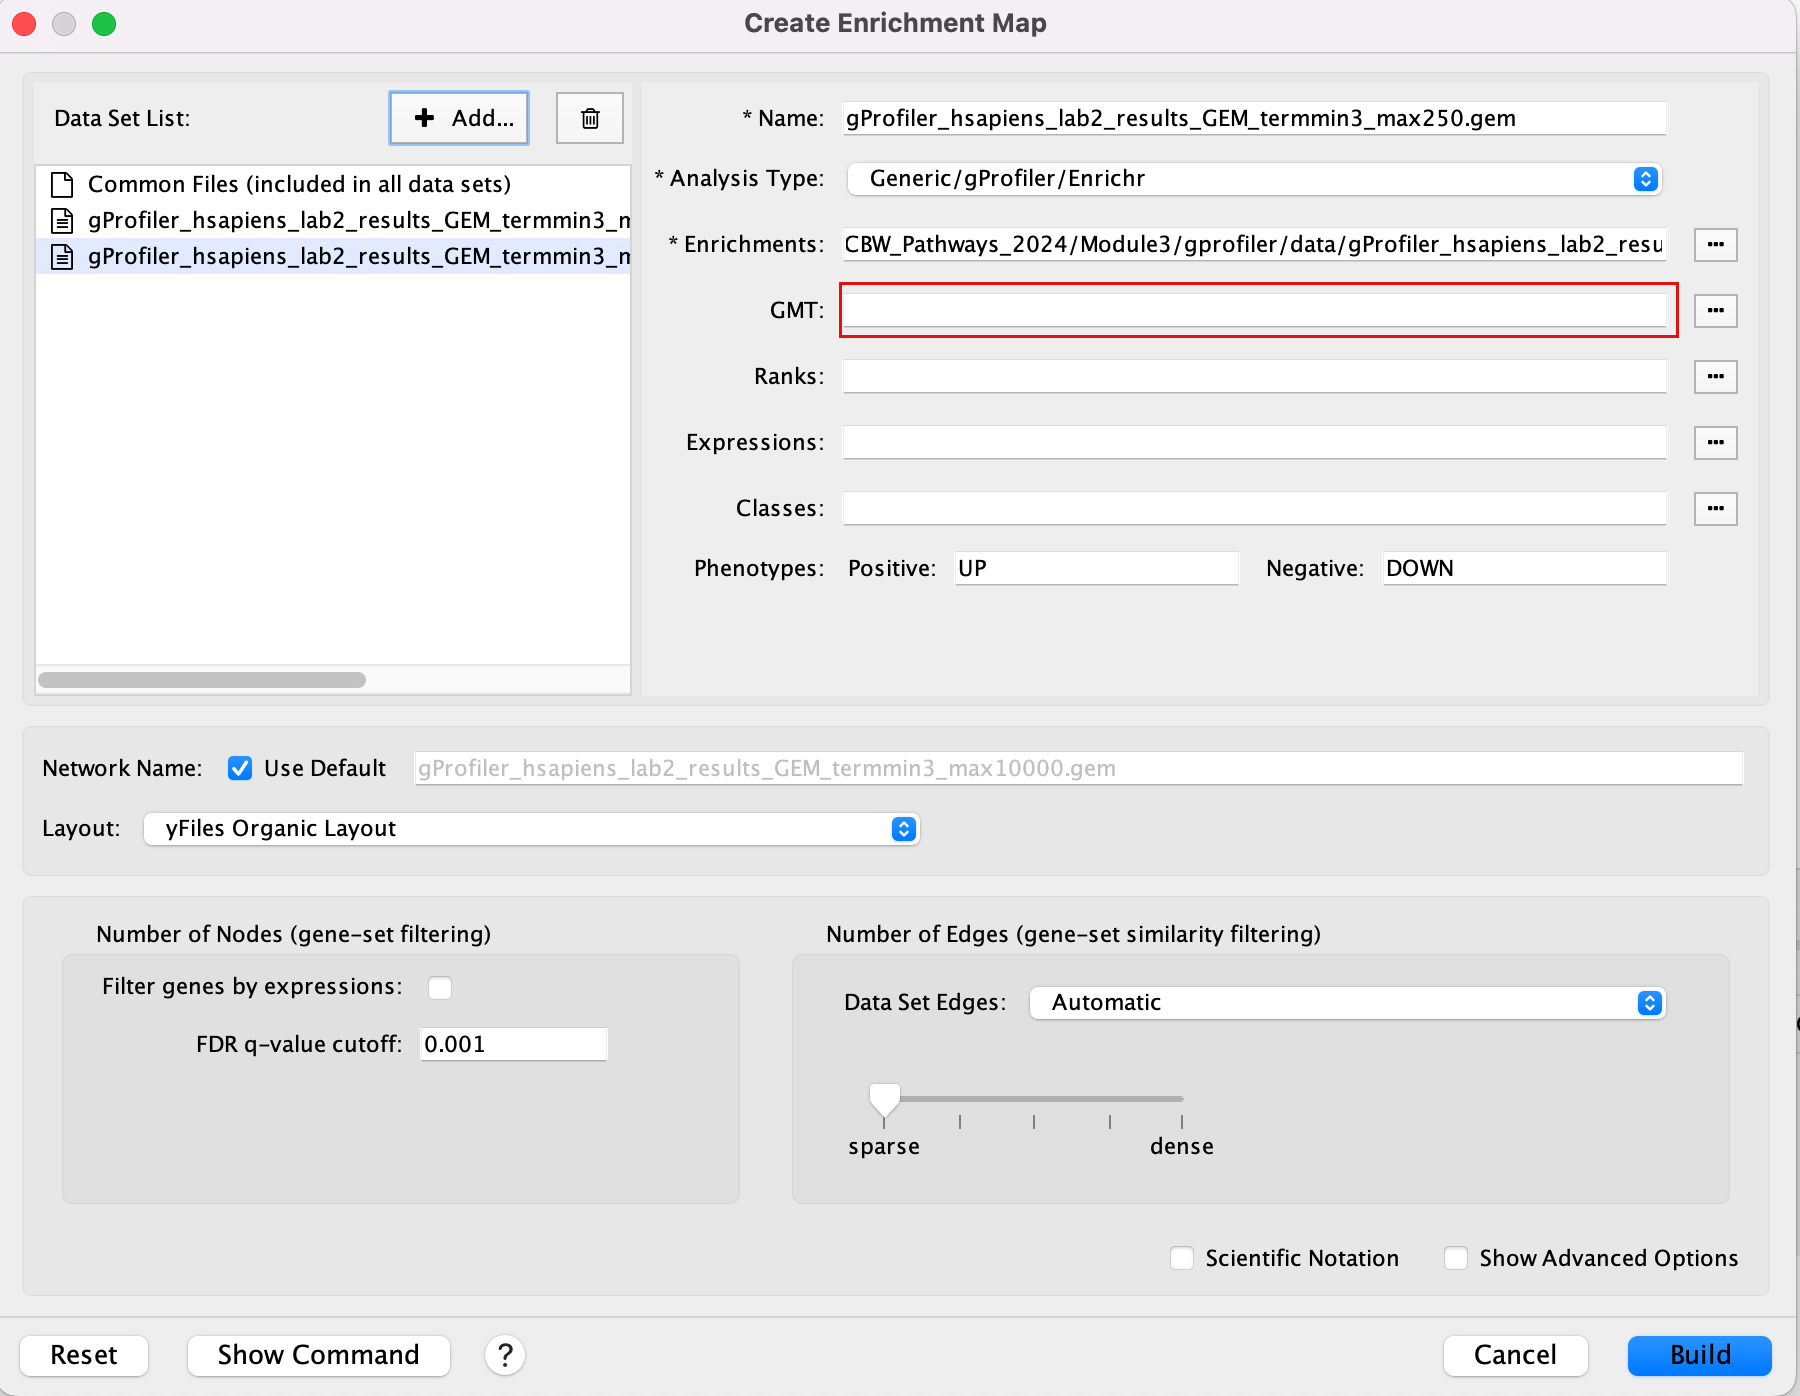Viewport: 1800px width, 1396px height.
Task: Open the Data Set Edges dropdown
Action: pyautogui.click(x=1347, y=1003)
